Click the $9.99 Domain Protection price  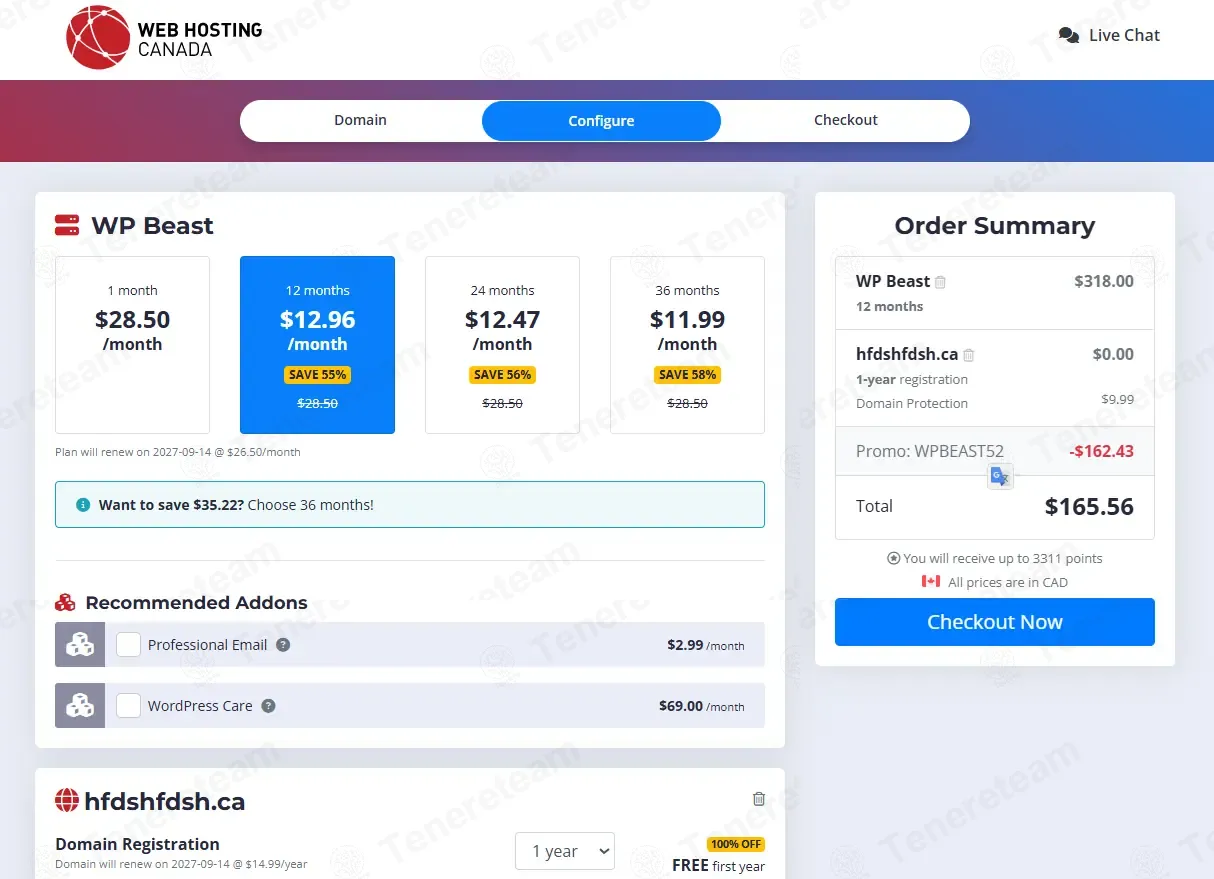1117,399
